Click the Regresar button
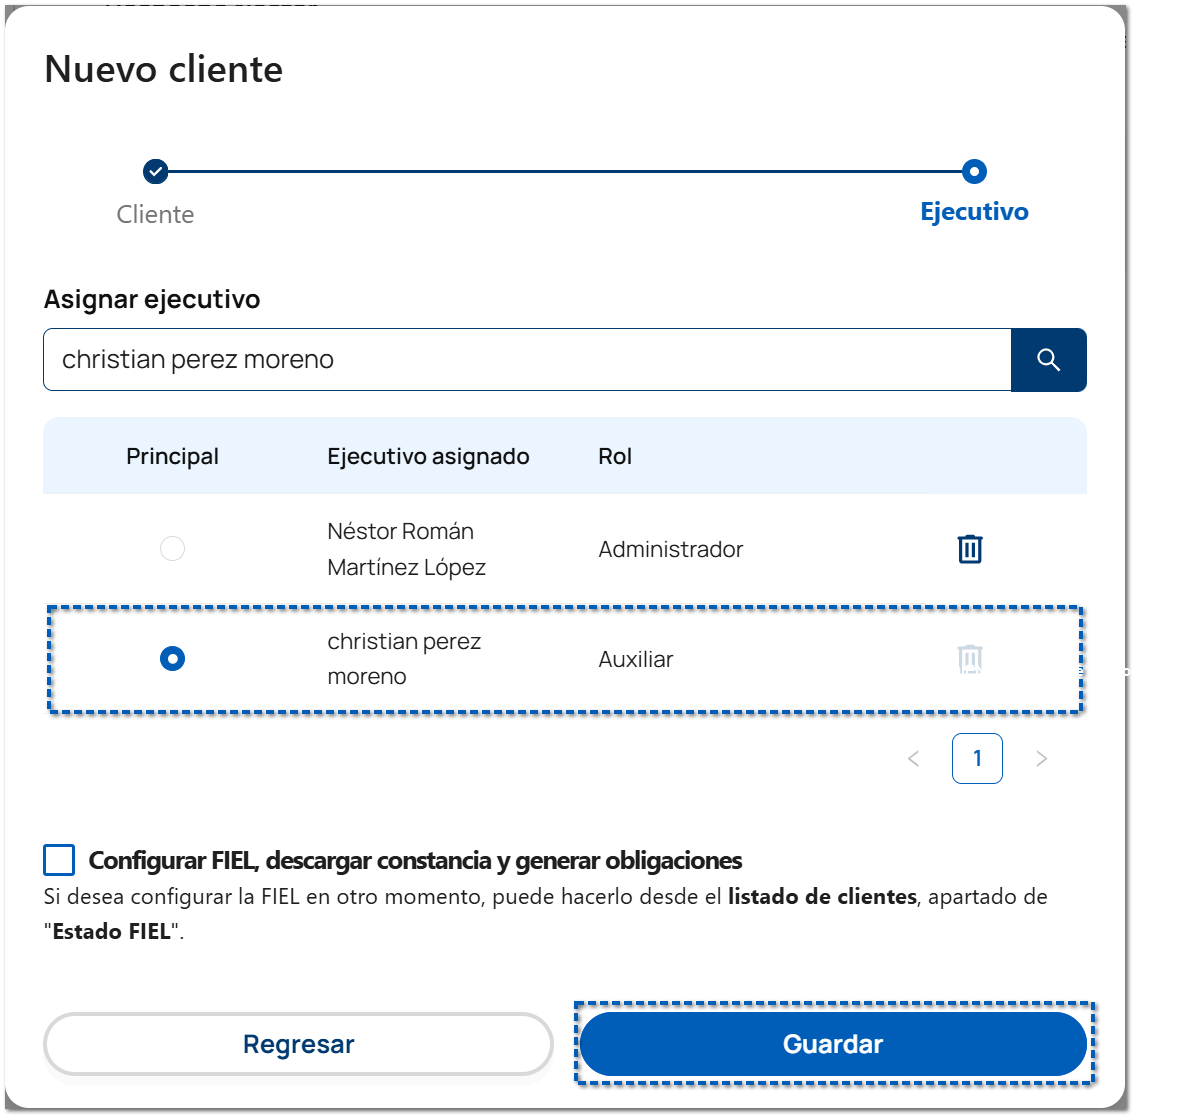1185x1118 pixels. click(298, 1044)
